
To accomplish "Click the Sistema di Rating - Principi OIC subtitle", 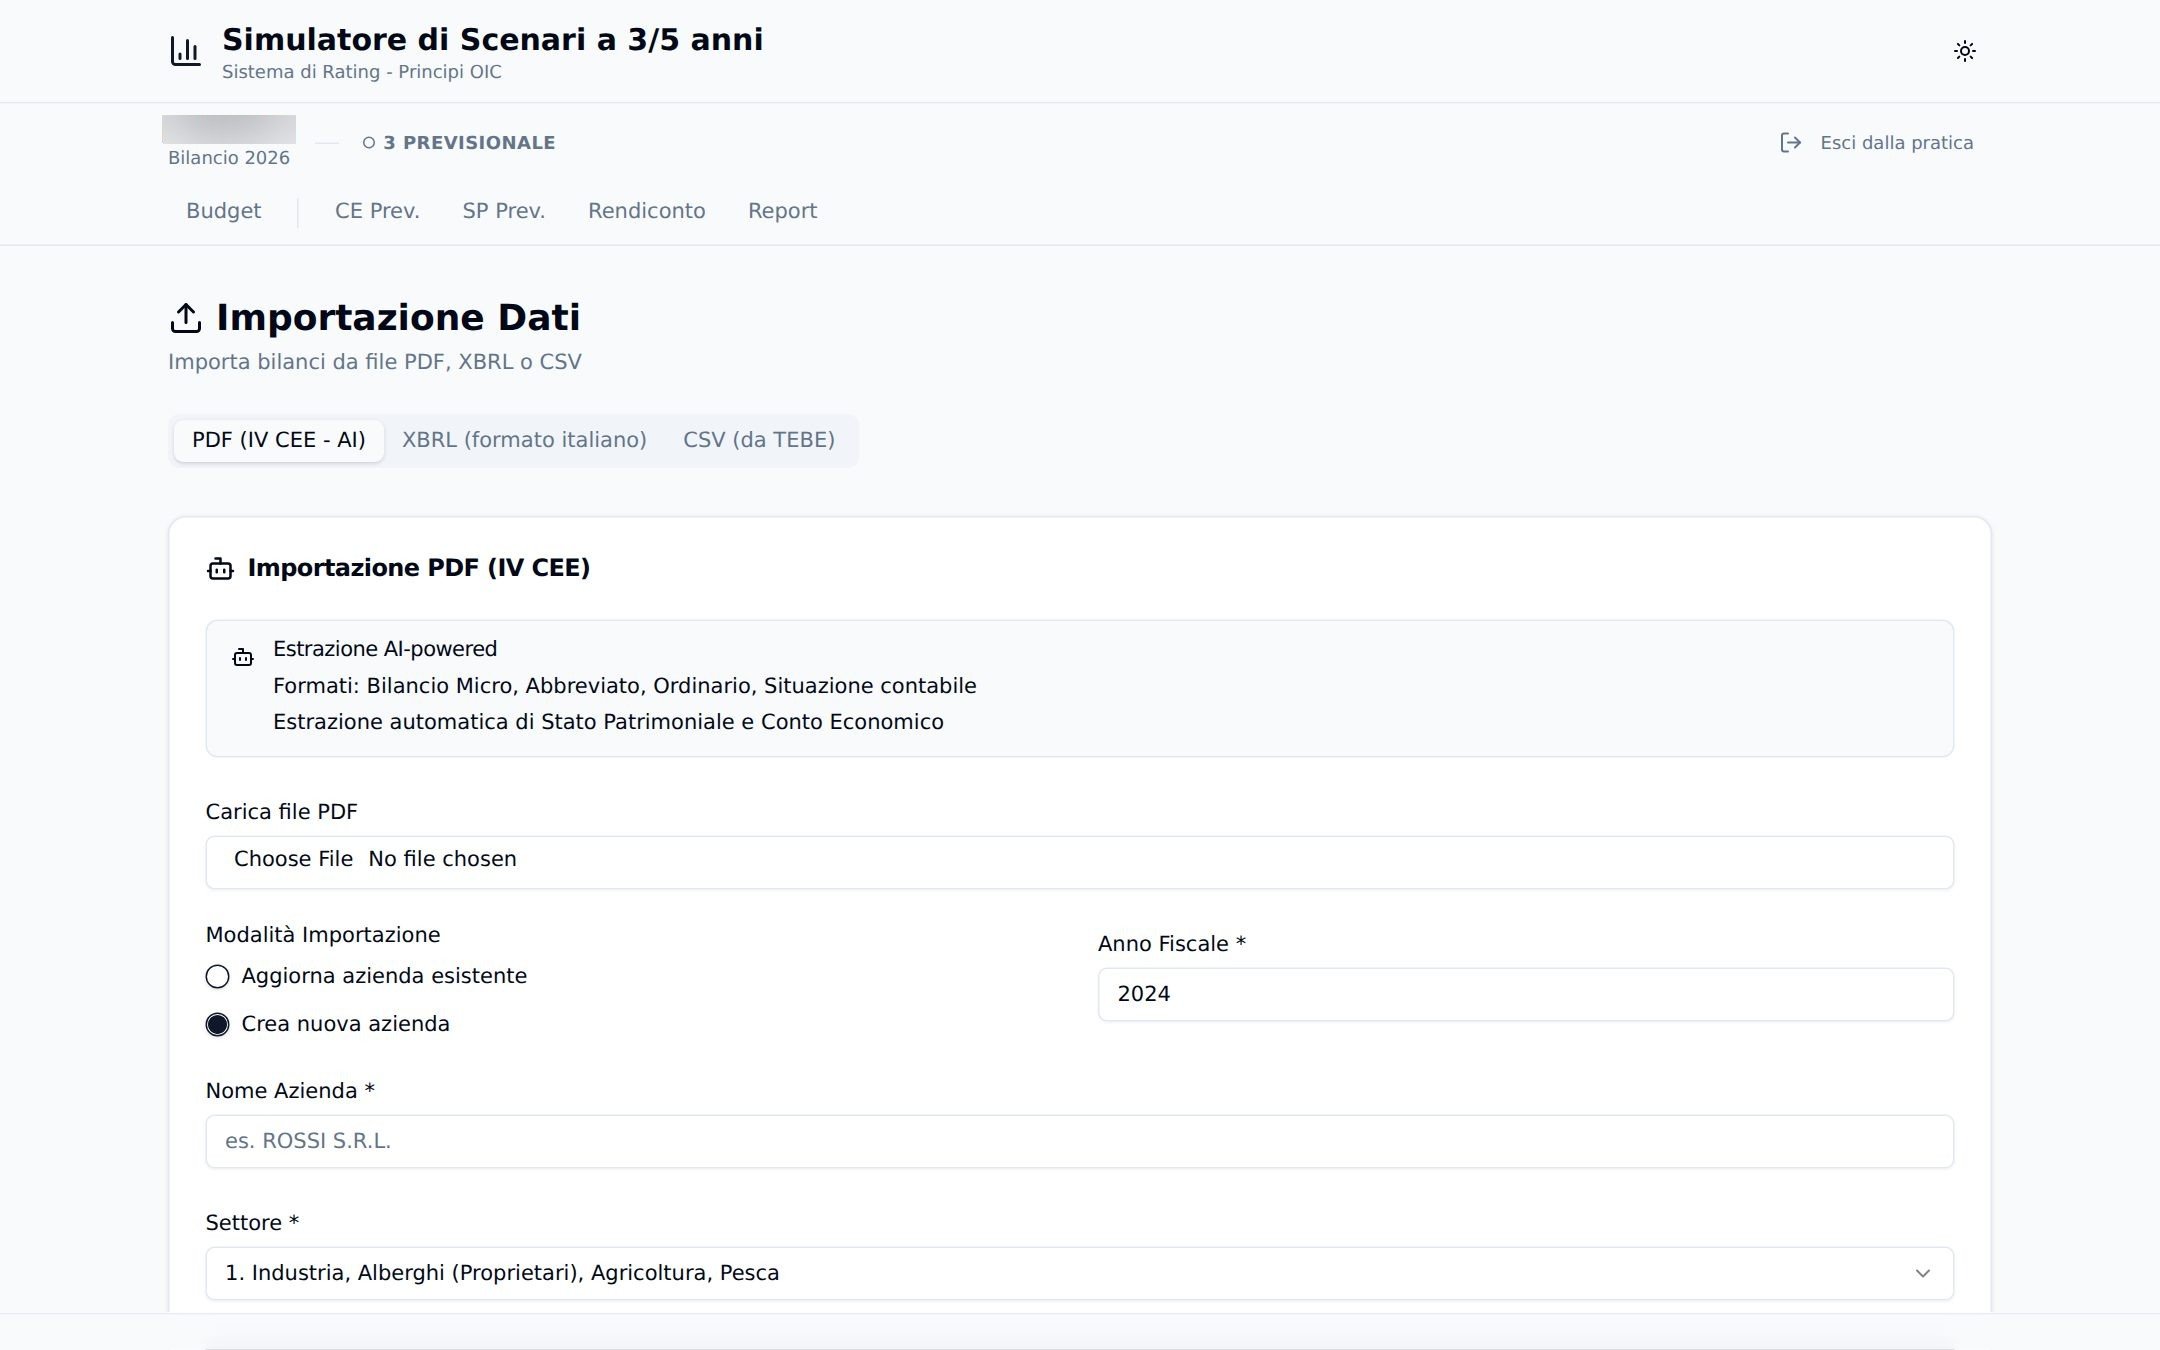I will click(362, 72).
